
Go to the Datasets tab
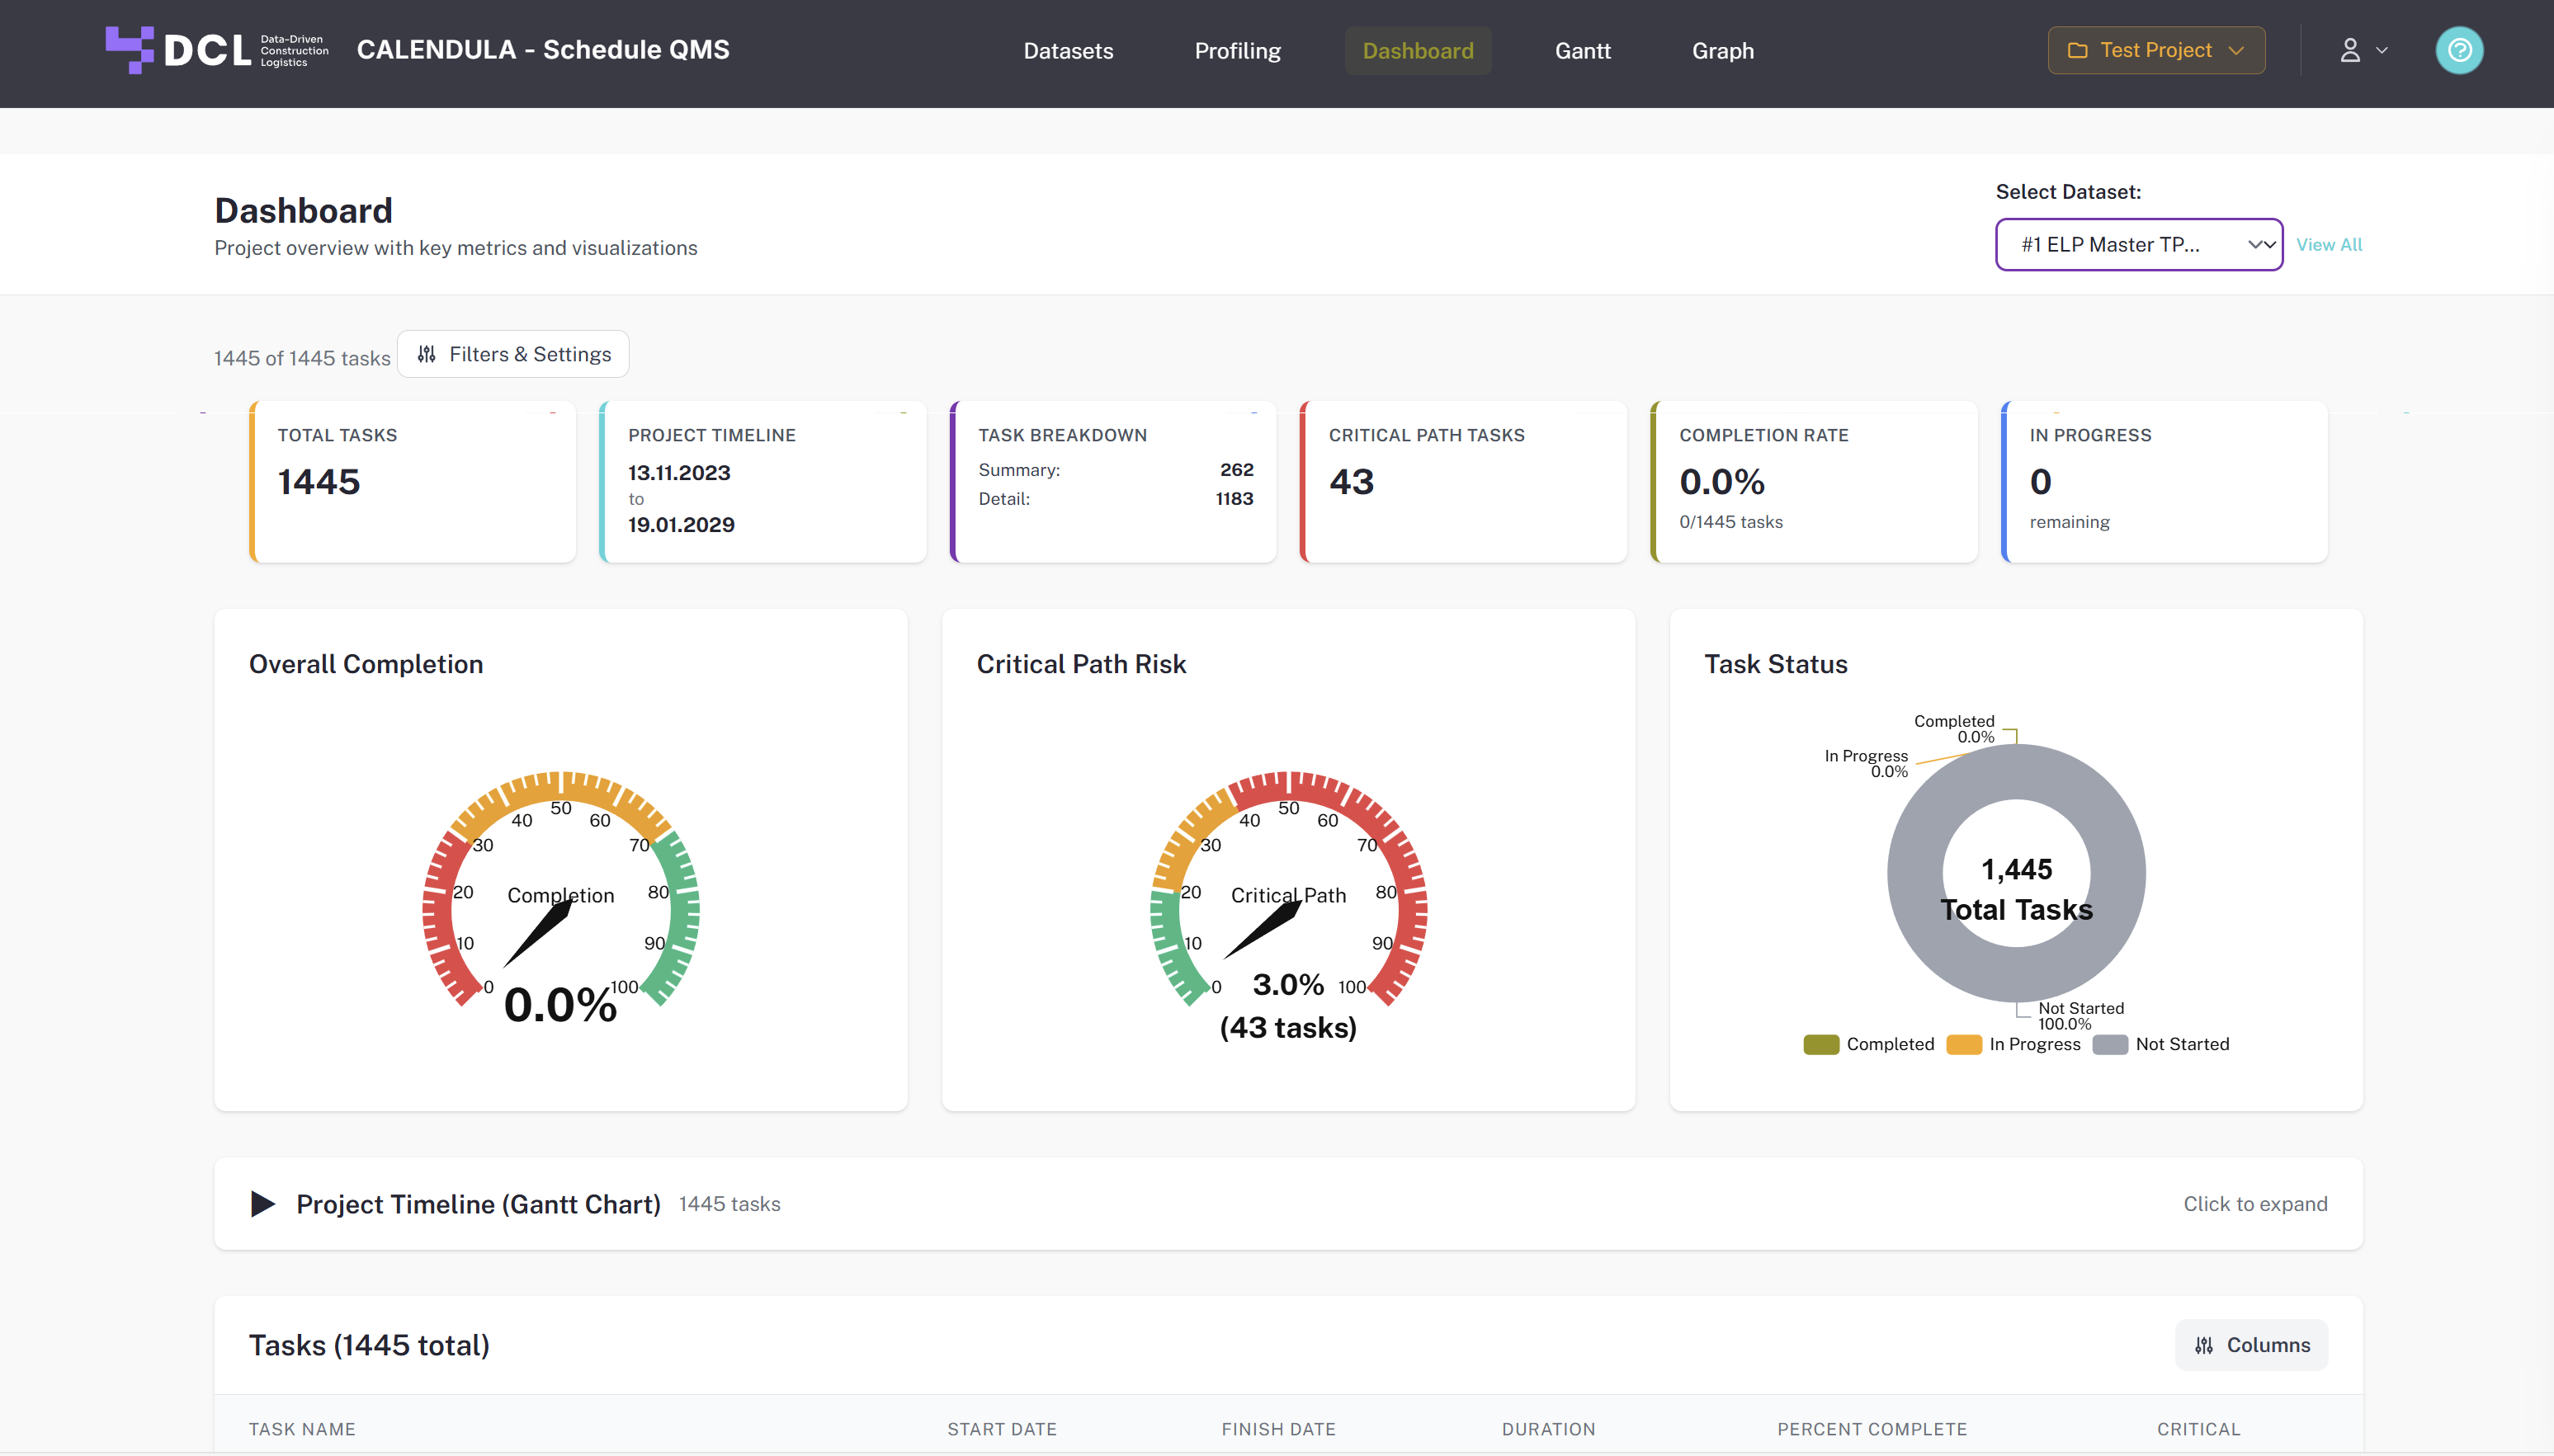1068,51
